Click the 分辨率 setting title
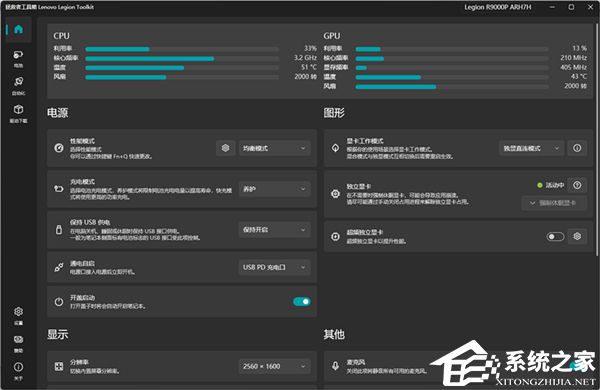 (x=79, y=362)
